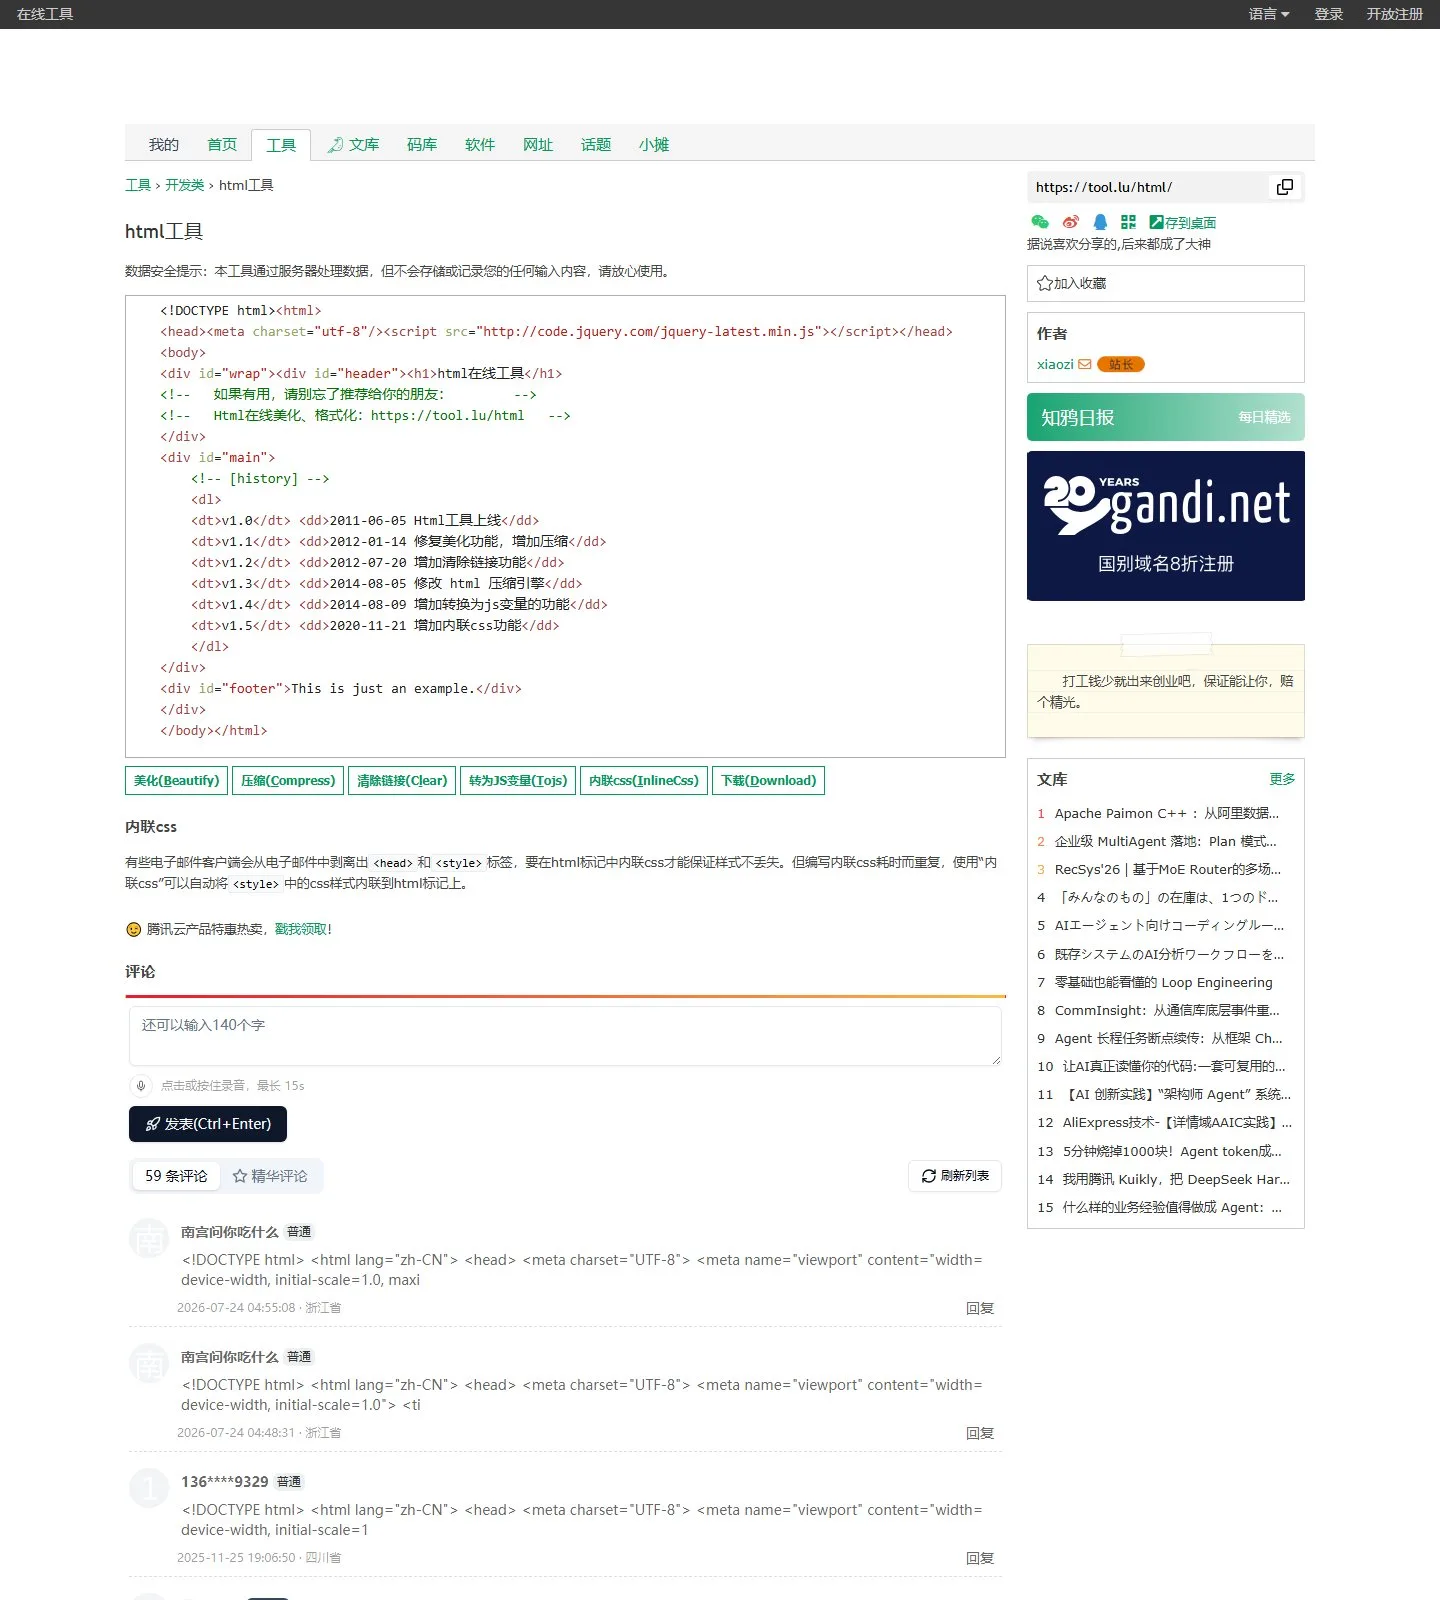Open article RecSys'26 基于MoE Router

coord(1167,869)
